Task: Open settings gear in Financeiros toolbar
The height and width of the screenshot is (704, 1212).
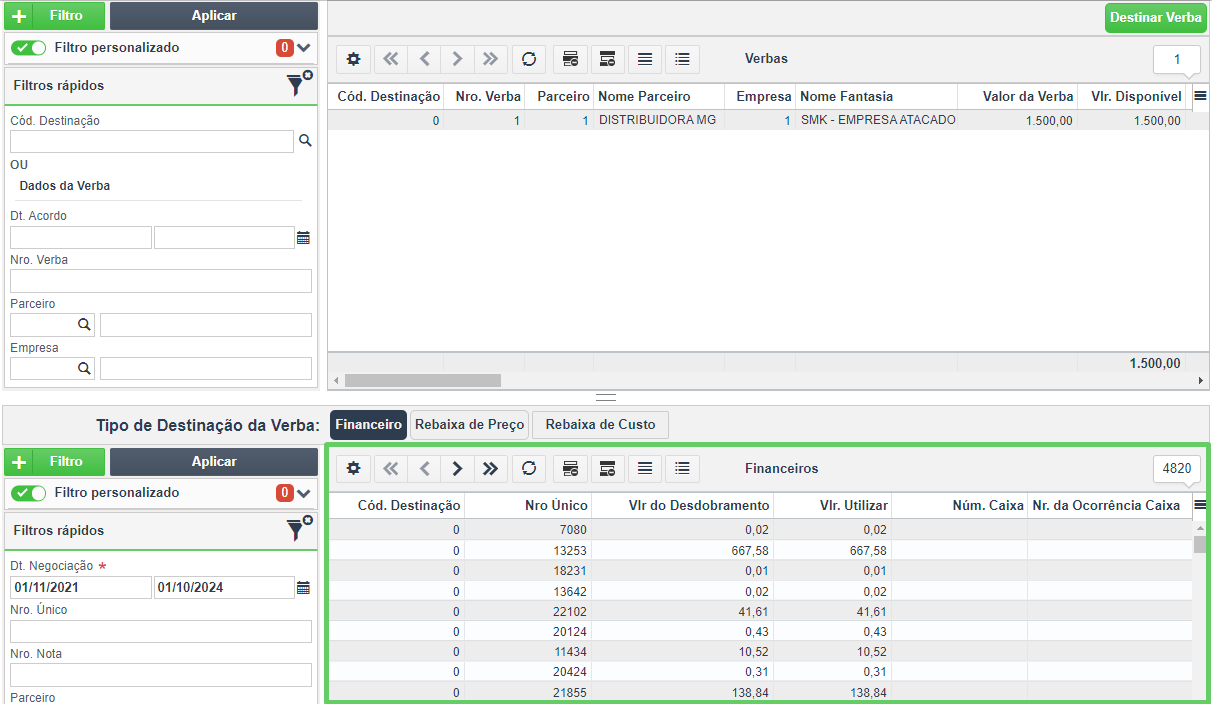Action: [x=353, y=468]
